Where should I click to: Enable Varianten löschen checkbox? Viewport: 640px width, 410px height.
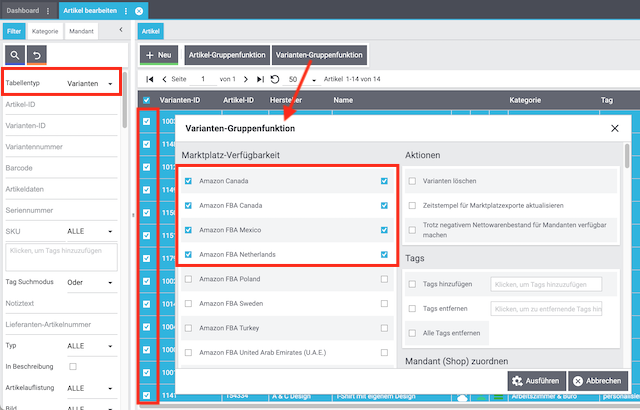(x=412, y=181)
